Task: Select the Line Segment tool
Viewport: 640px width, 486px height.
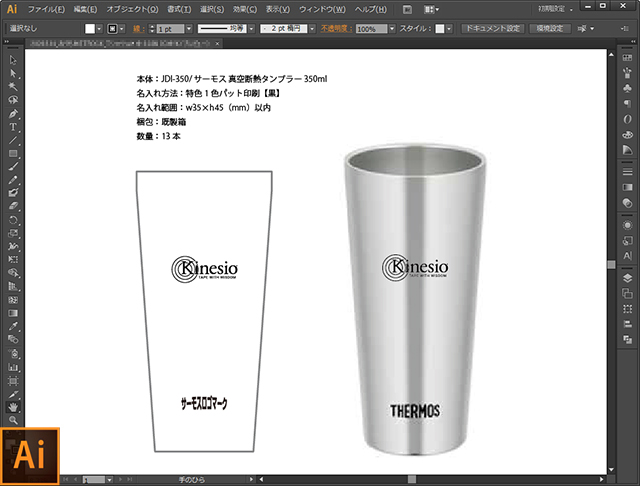Action: [13, 140]
